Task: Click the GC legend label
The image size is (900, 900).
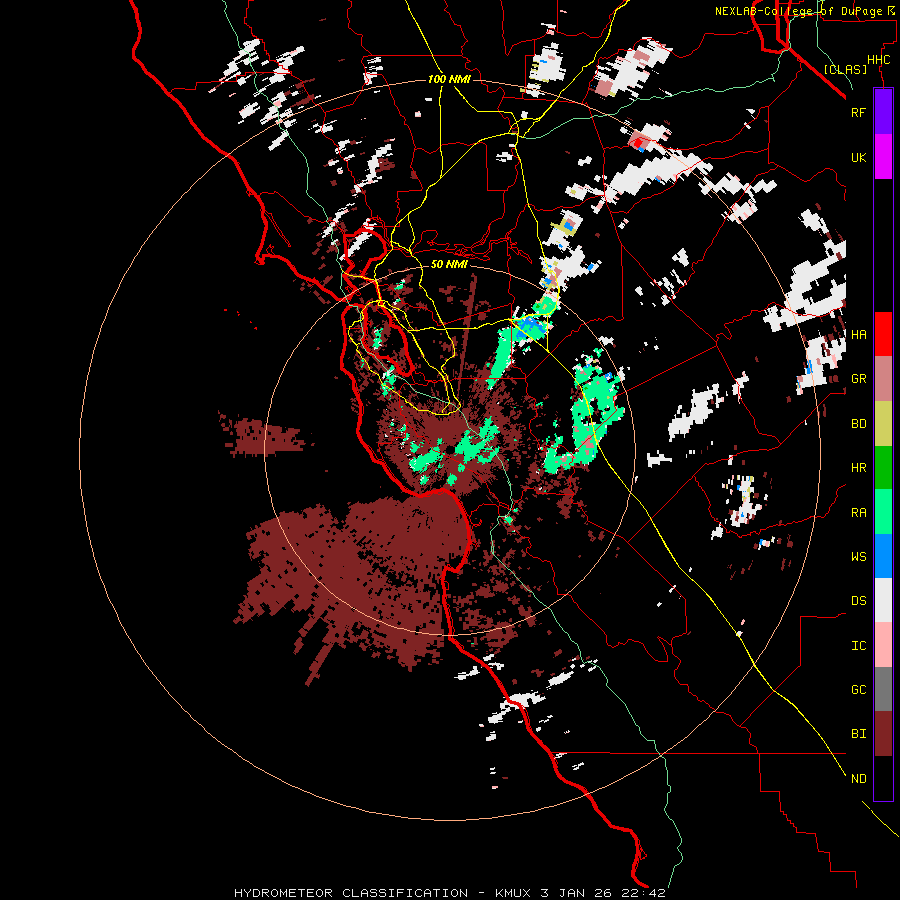Action: point(858,689)
